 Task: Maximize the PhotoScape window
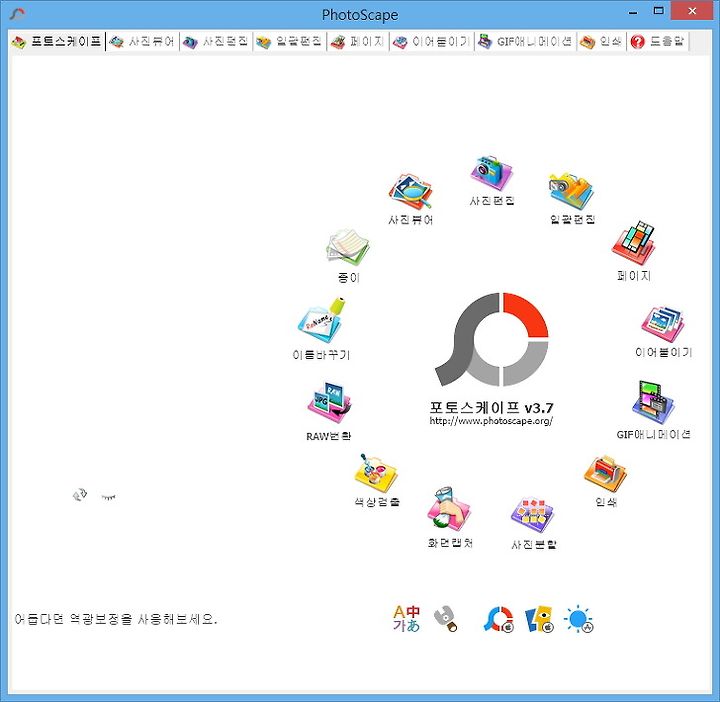pos(658,11)
